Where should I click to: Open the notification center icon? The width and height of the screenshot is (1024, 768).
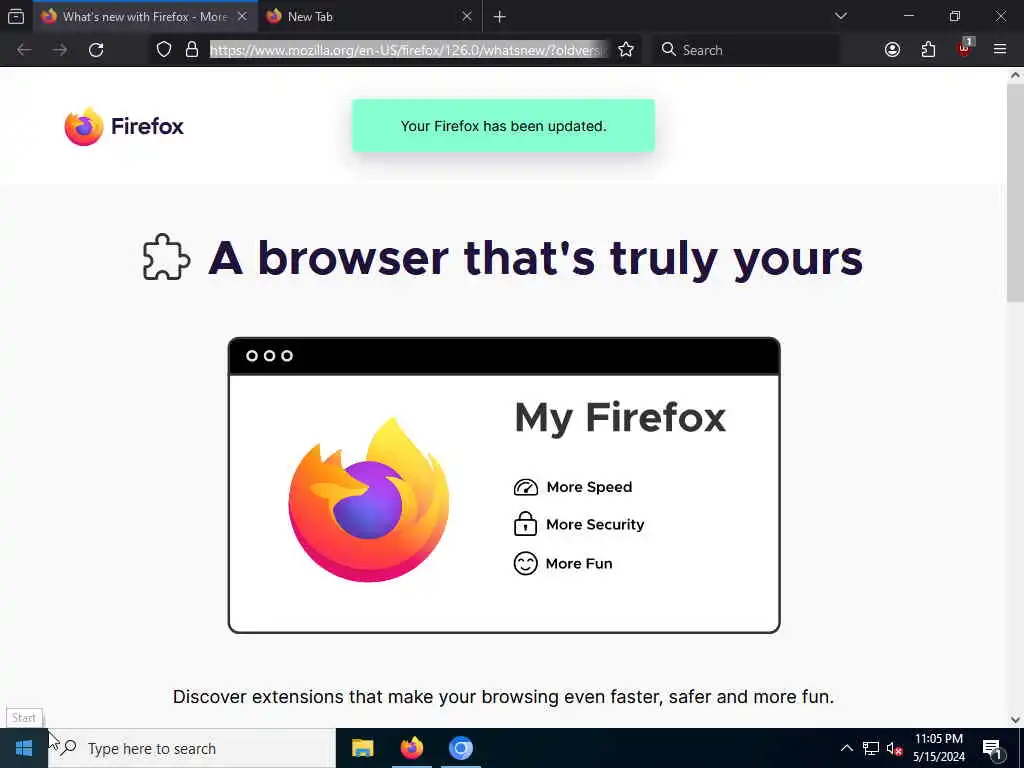993,748
